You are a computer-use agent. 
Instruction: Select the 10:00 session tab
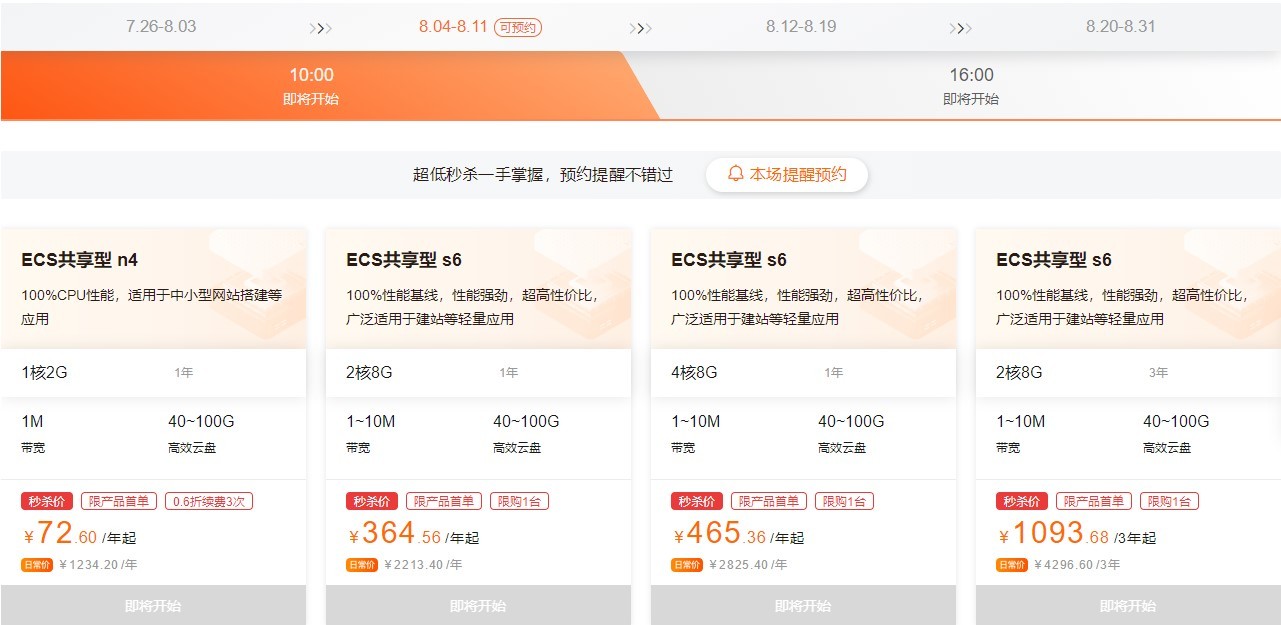click(x=311, y=85)
